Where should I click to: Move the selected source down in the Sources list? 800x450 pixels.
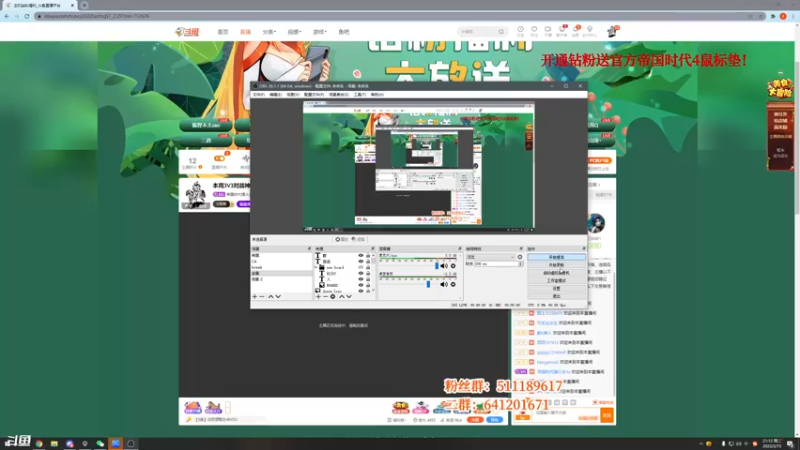point(349,296)
